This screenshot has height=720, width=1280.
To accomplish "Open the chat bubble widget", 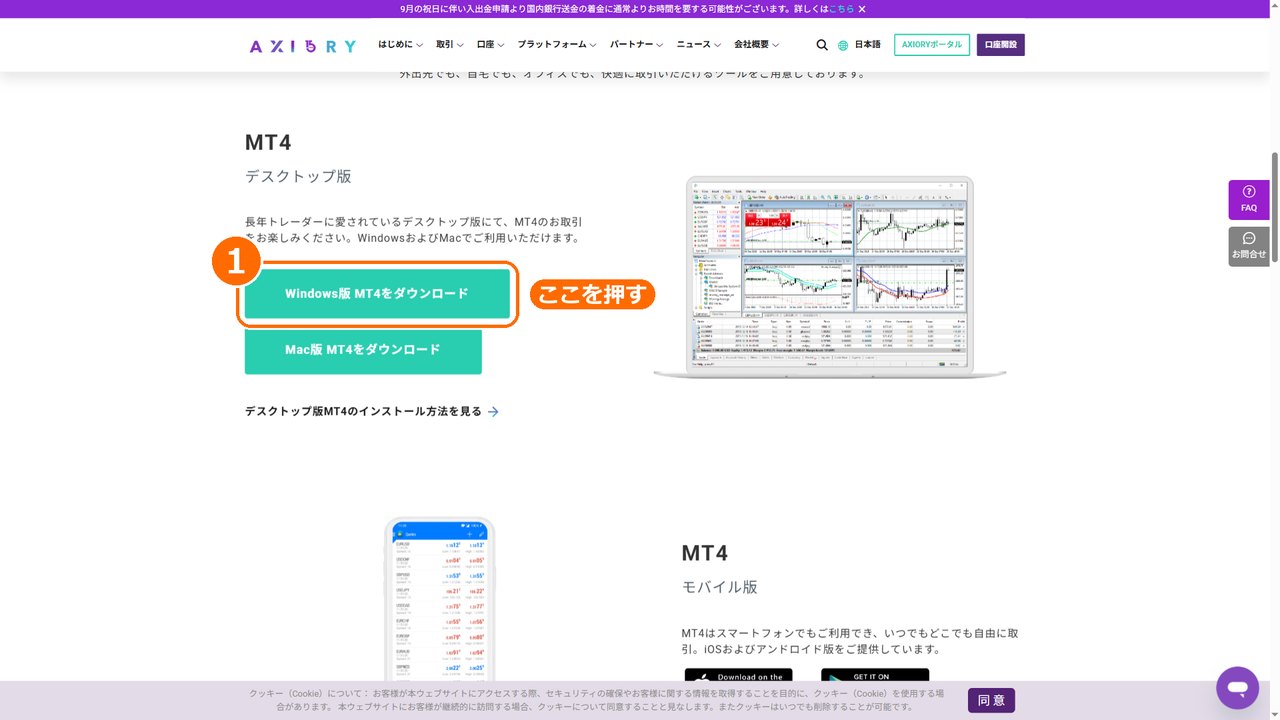I will (x=1237, y=688).
